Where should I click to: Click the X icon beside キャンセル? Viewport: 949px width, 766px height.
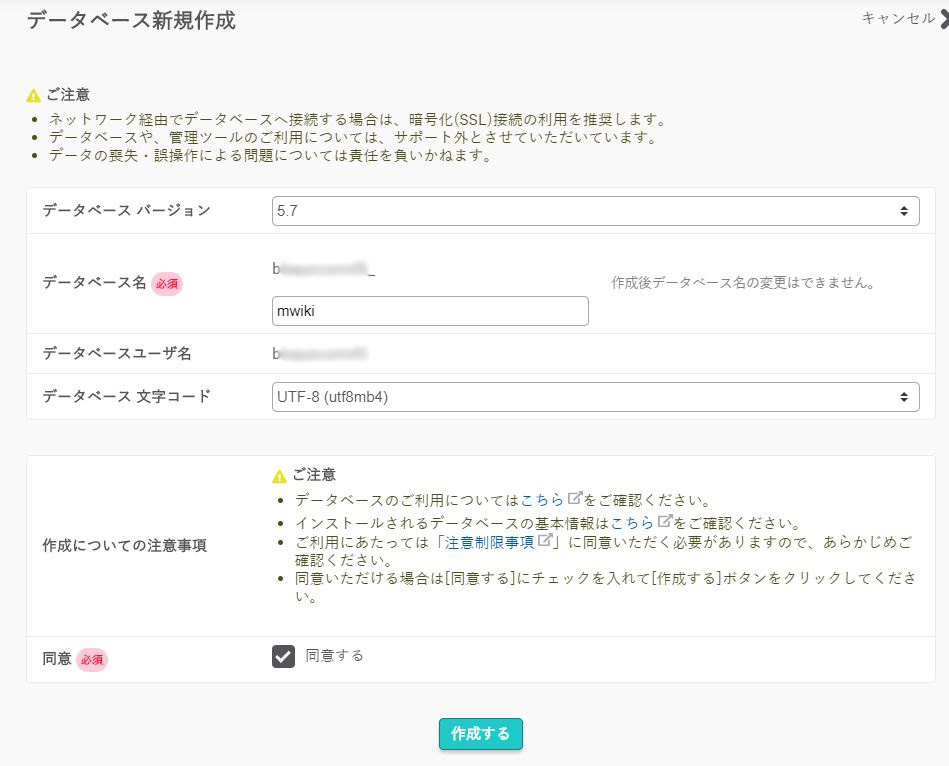(x=943, y=18)
